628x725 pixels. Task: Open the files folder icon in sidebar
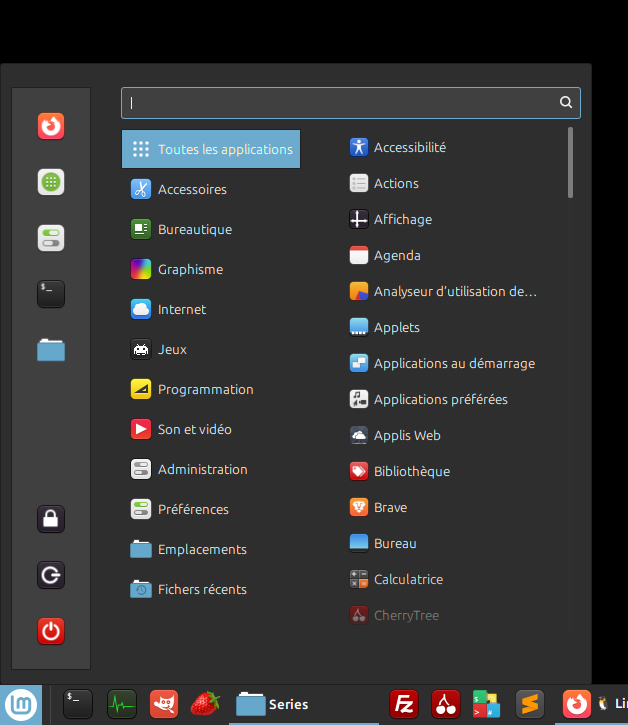click(51, 349)
